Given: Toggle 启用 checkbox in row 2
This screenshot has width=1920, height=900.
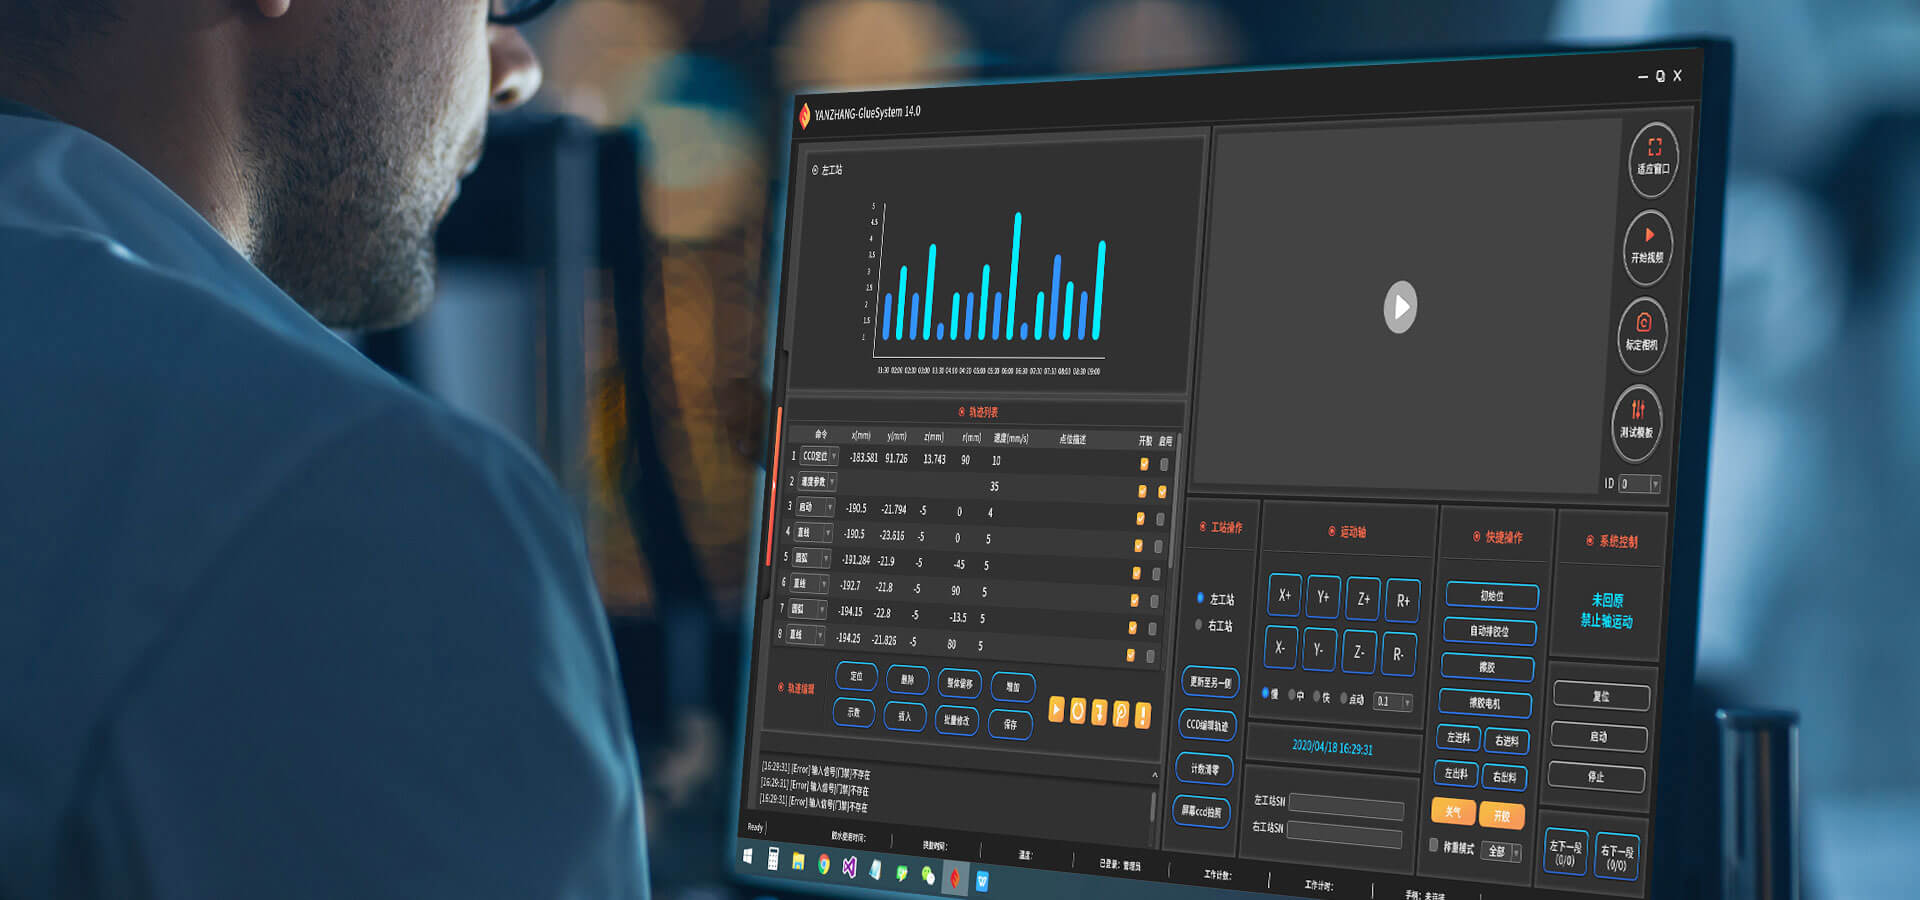Looking at the screenshot, I should 1162,492.
